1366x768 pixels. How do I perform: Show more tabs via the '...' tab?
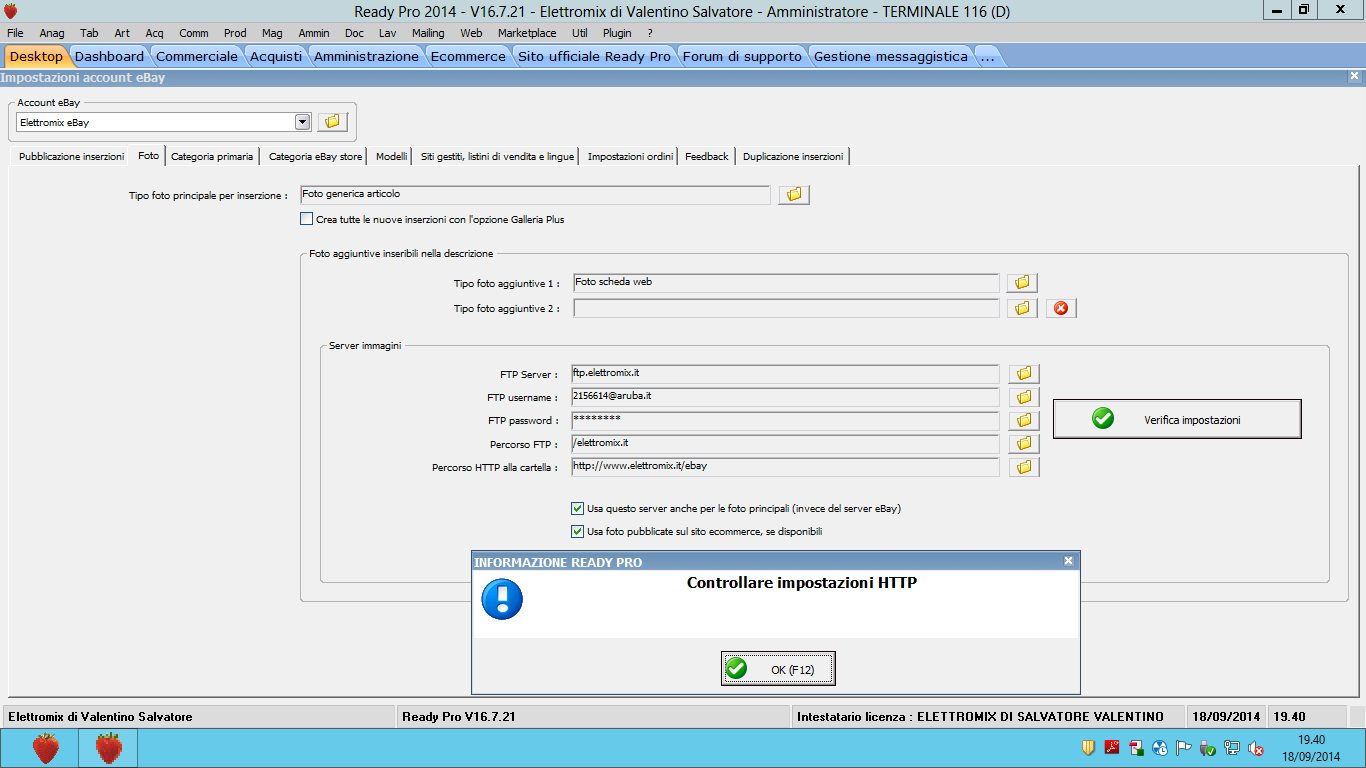click(x=987, y=56)
